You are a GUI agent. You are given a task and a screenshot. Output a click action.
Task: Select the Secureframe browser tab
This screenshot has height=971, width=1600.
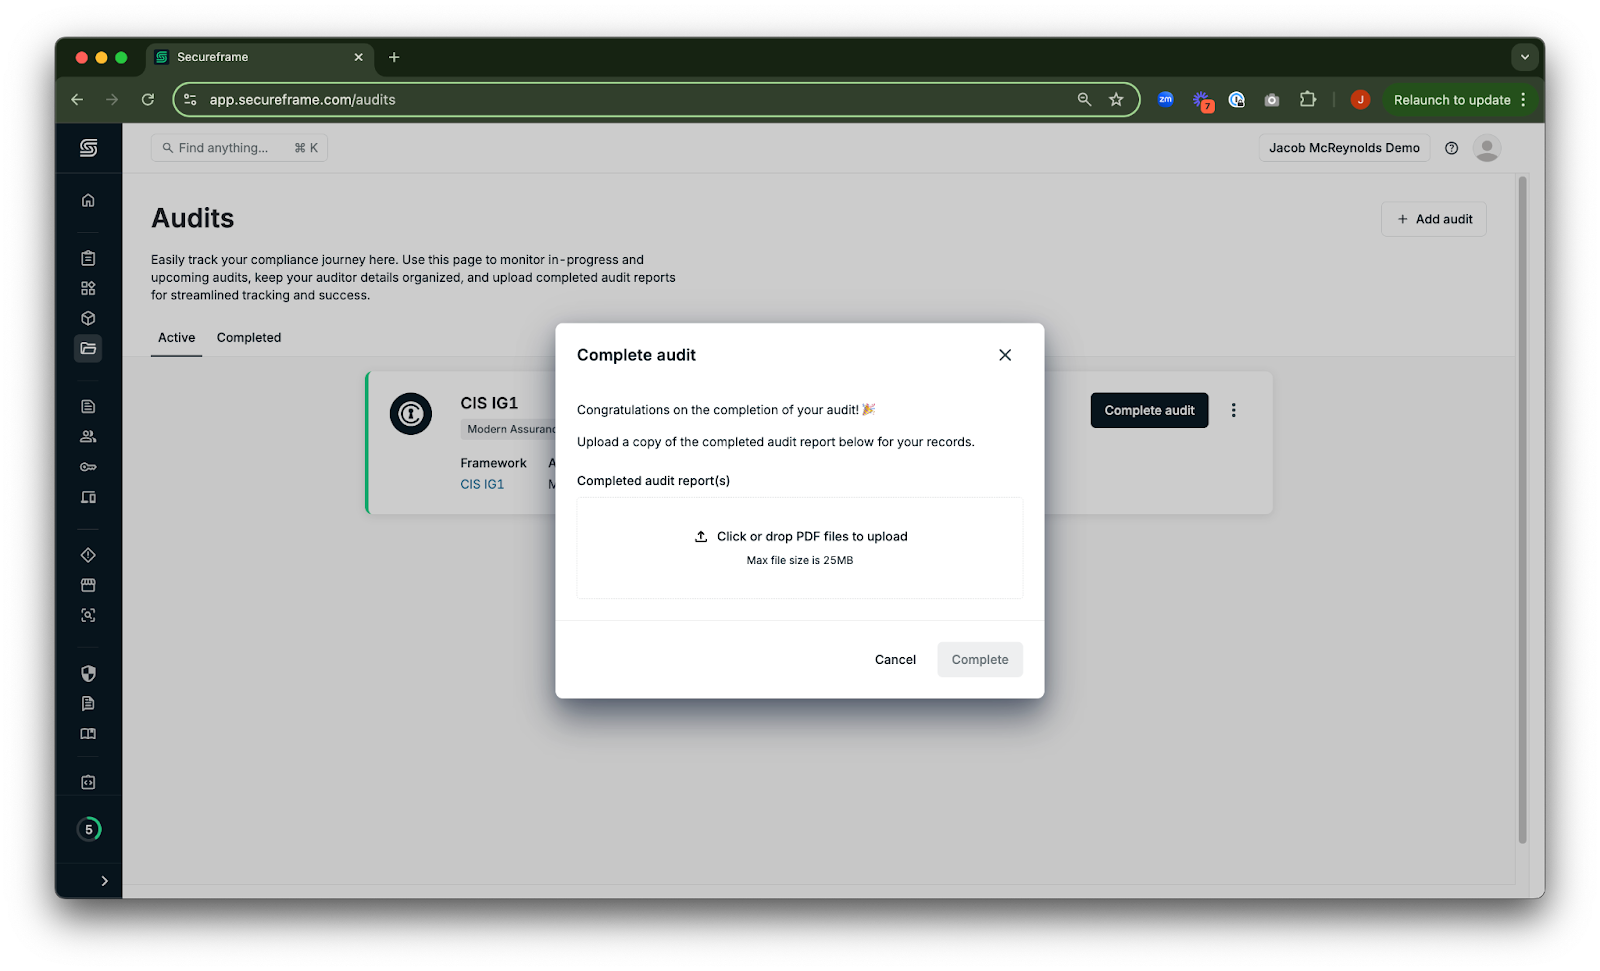click(x=260, y=57)
